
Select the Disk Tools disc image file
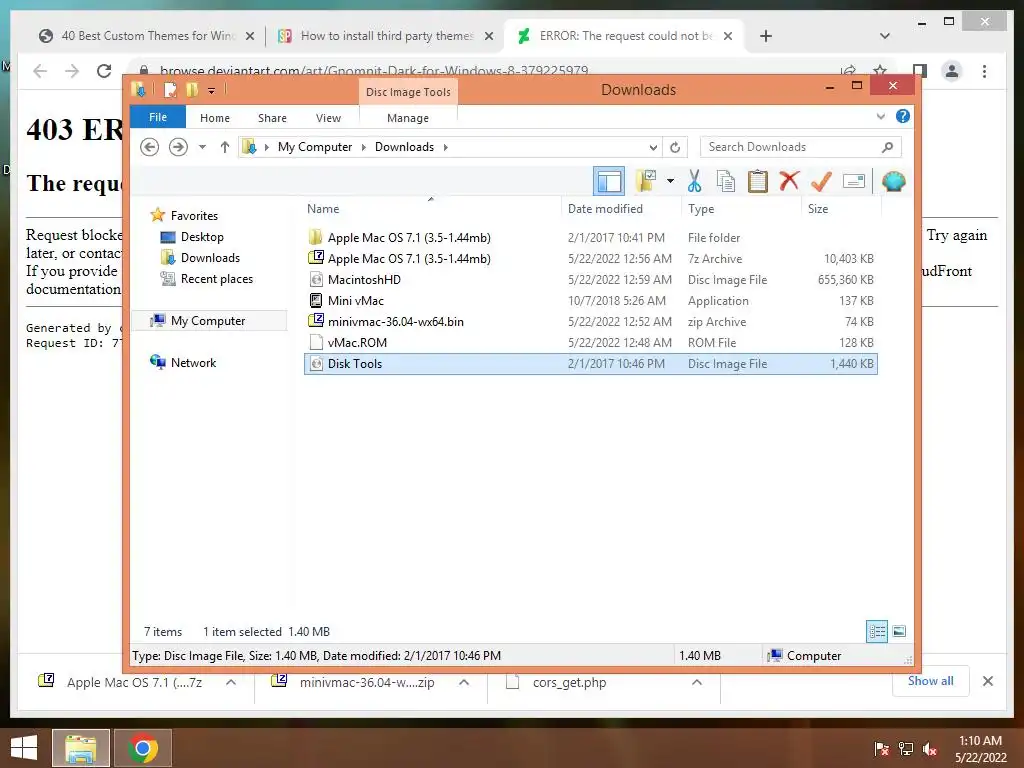(590, 364)
